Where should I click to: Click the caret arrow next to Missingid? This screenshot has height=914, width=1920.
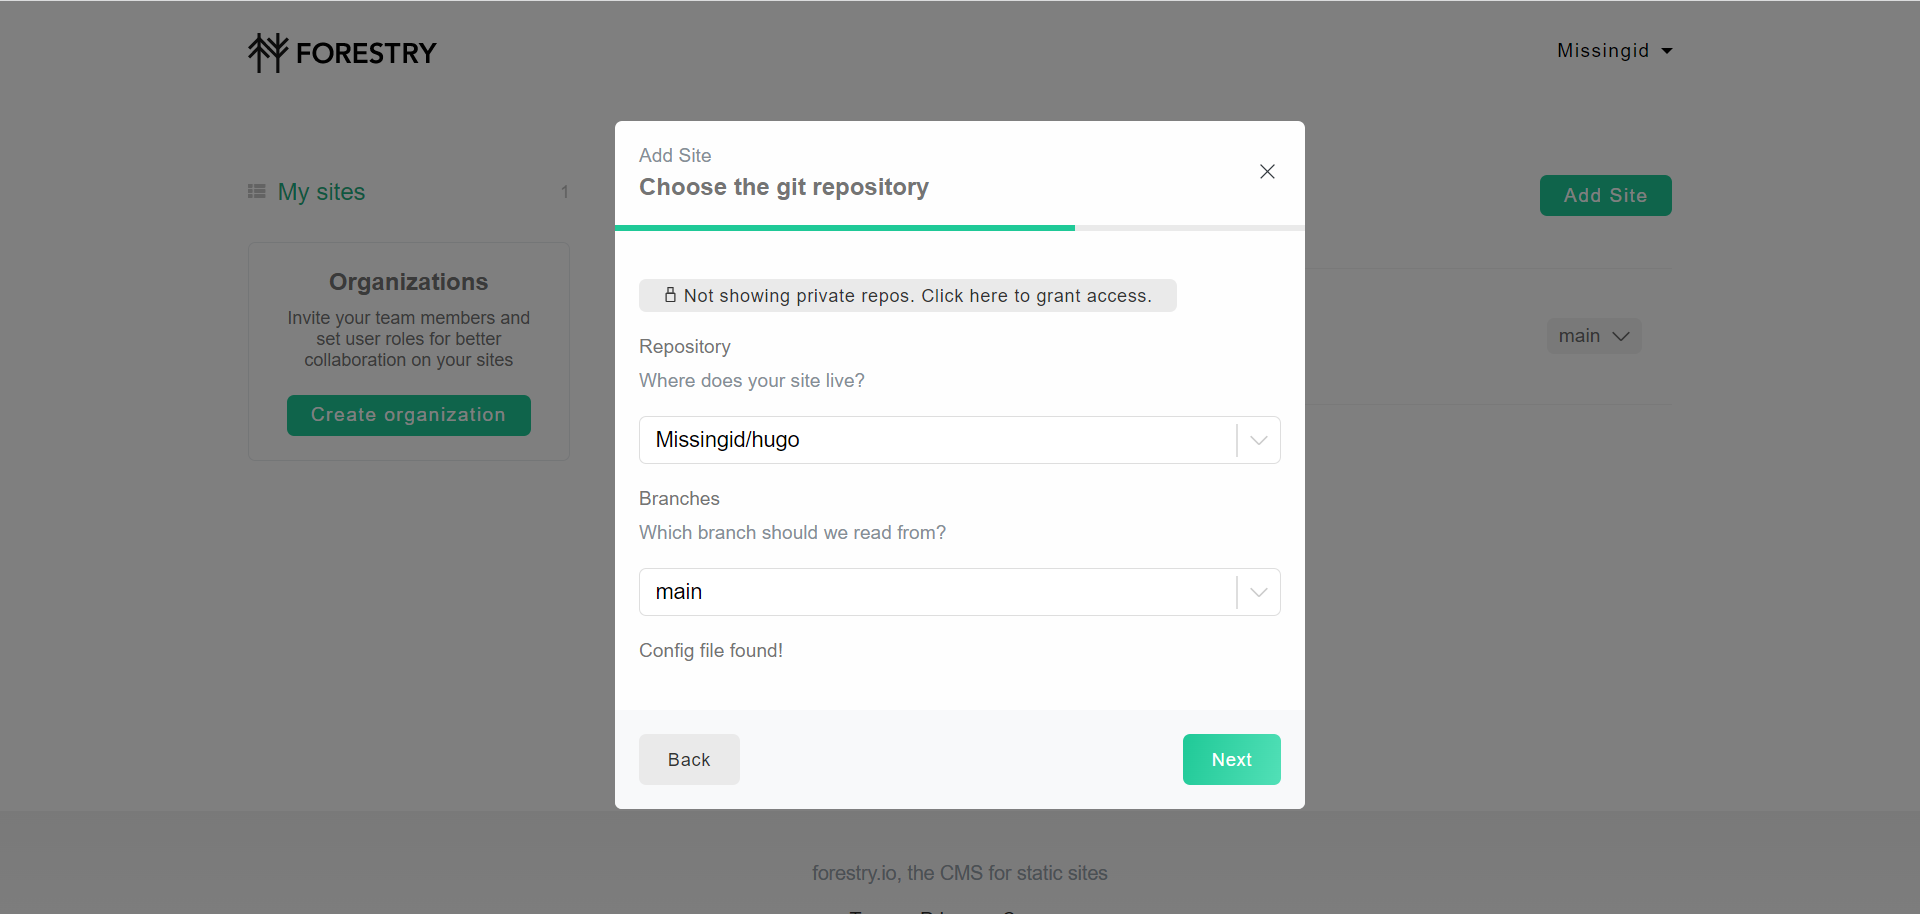click(1667, 51)
